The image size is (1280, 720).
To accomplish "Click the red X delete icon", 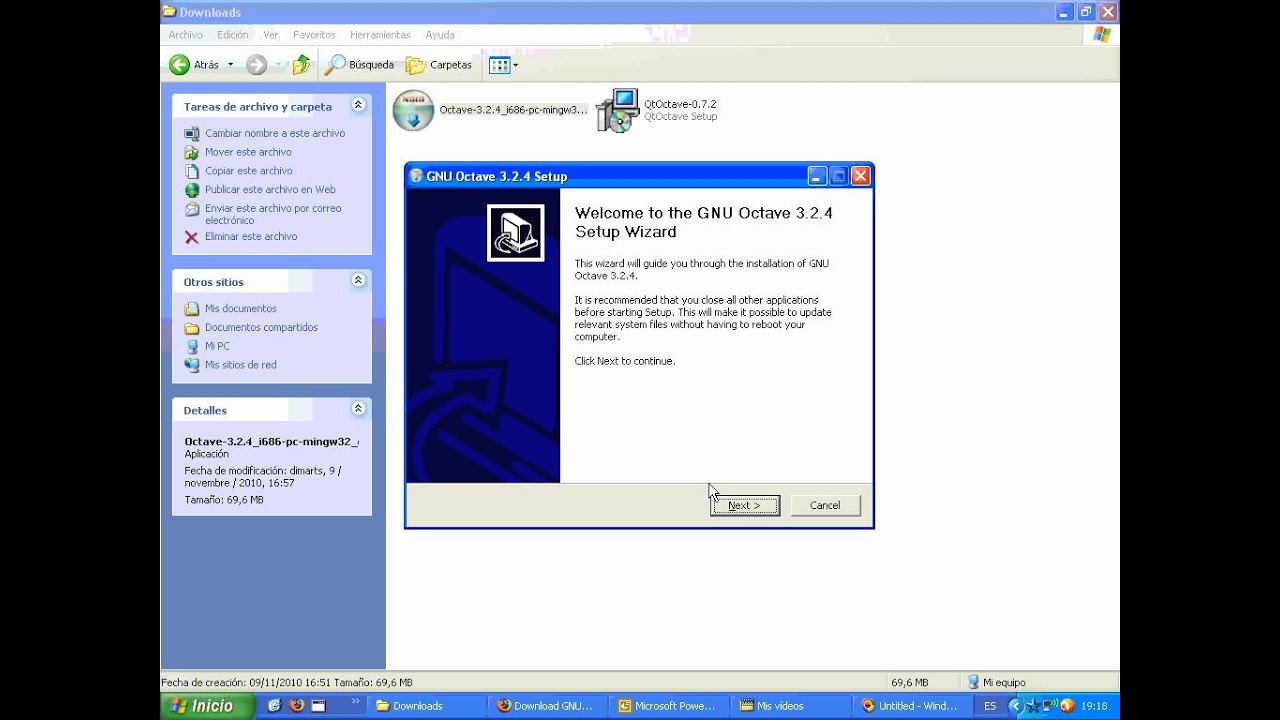I will 192,237.
